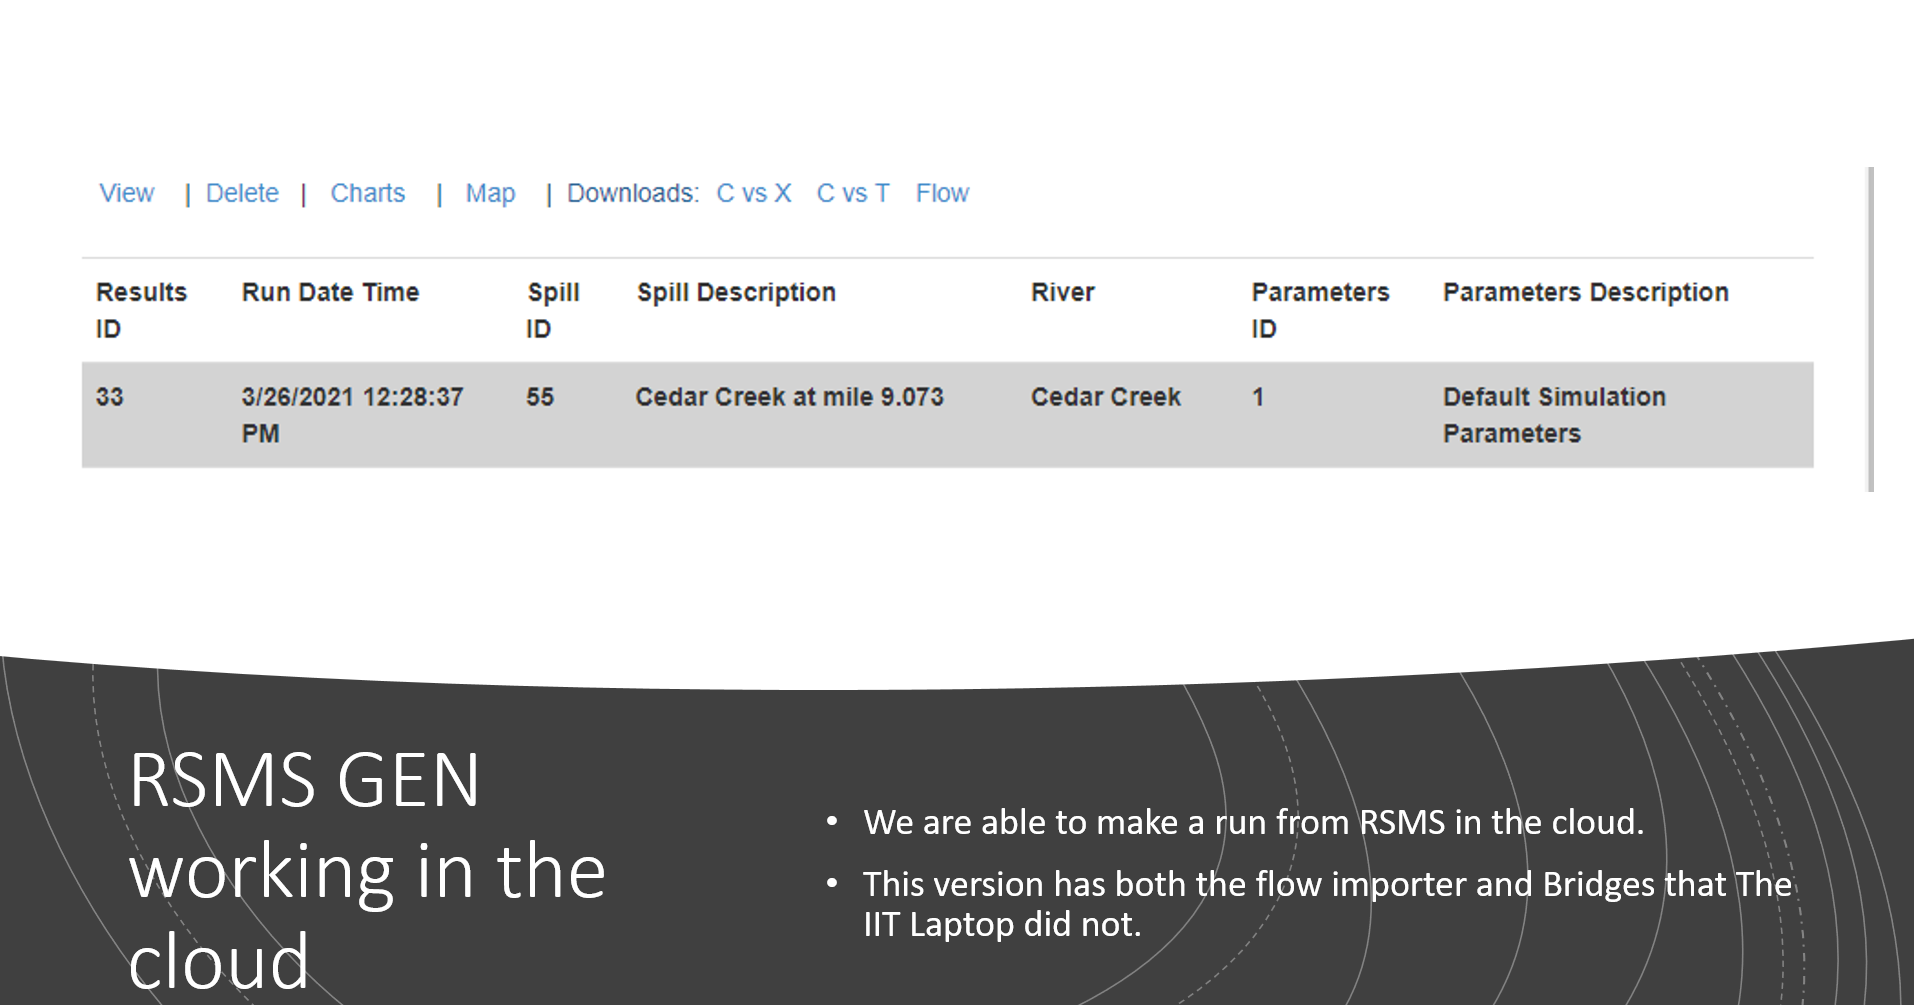Open the Map link
Screen dimensions: 1914x1005
point(490,193)
